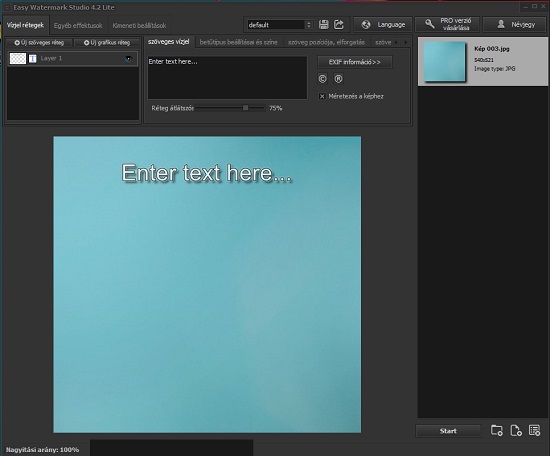Select the Layer 1 row label
This screenshot has height=456, width=550.
coord(51,58)
